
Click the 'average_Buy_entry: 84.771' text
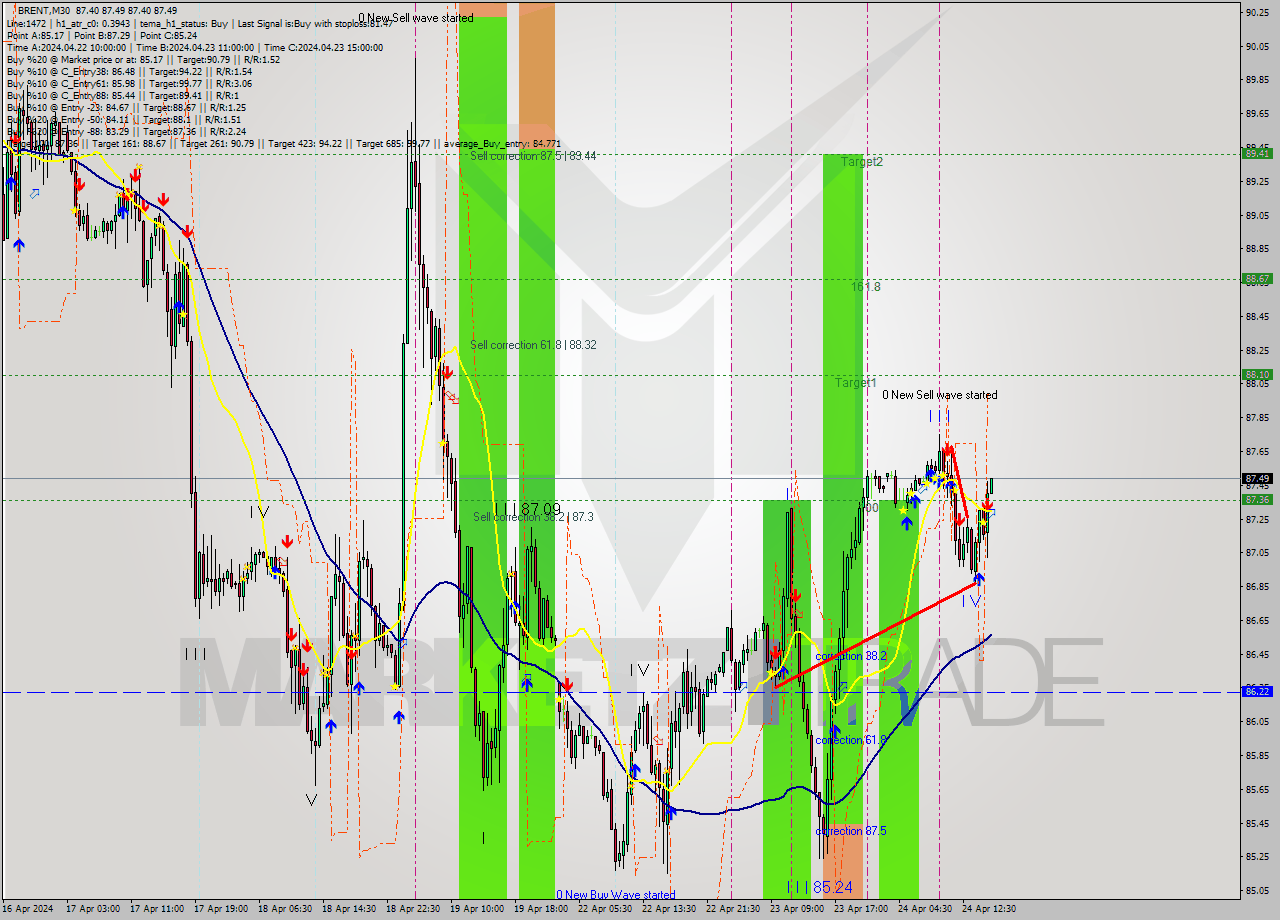(x=502, y=144)
